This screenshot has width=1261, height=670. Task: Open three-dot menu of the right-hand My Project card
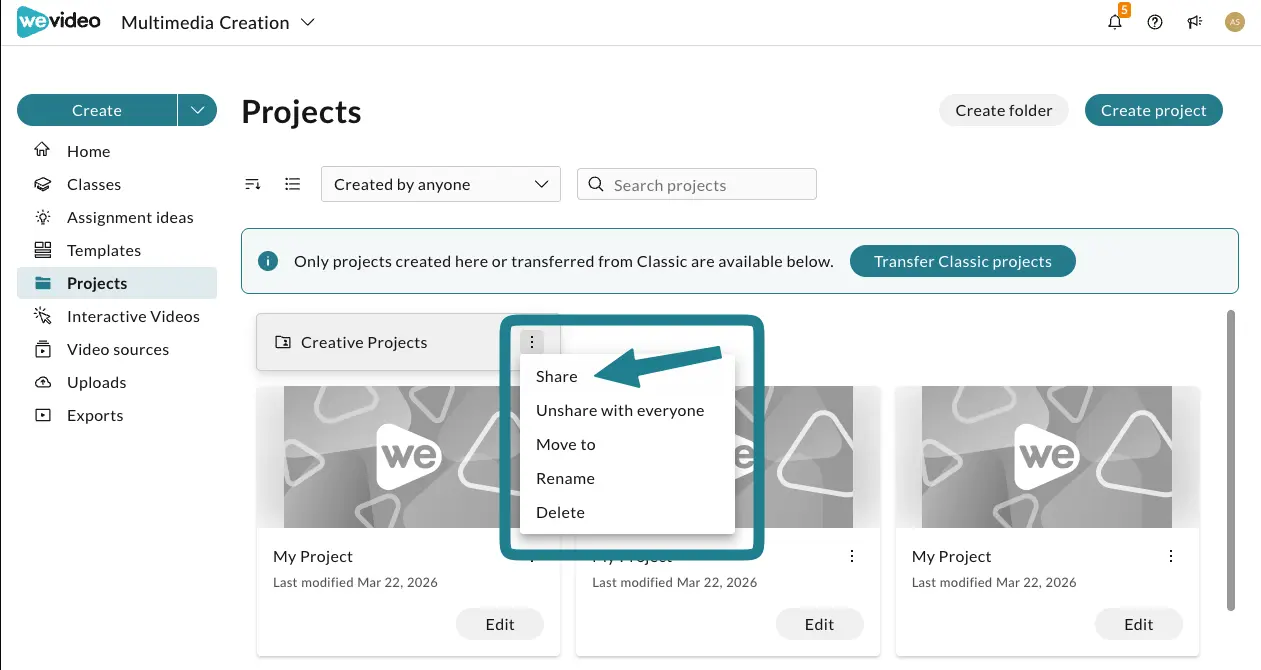click(1171, 556)
